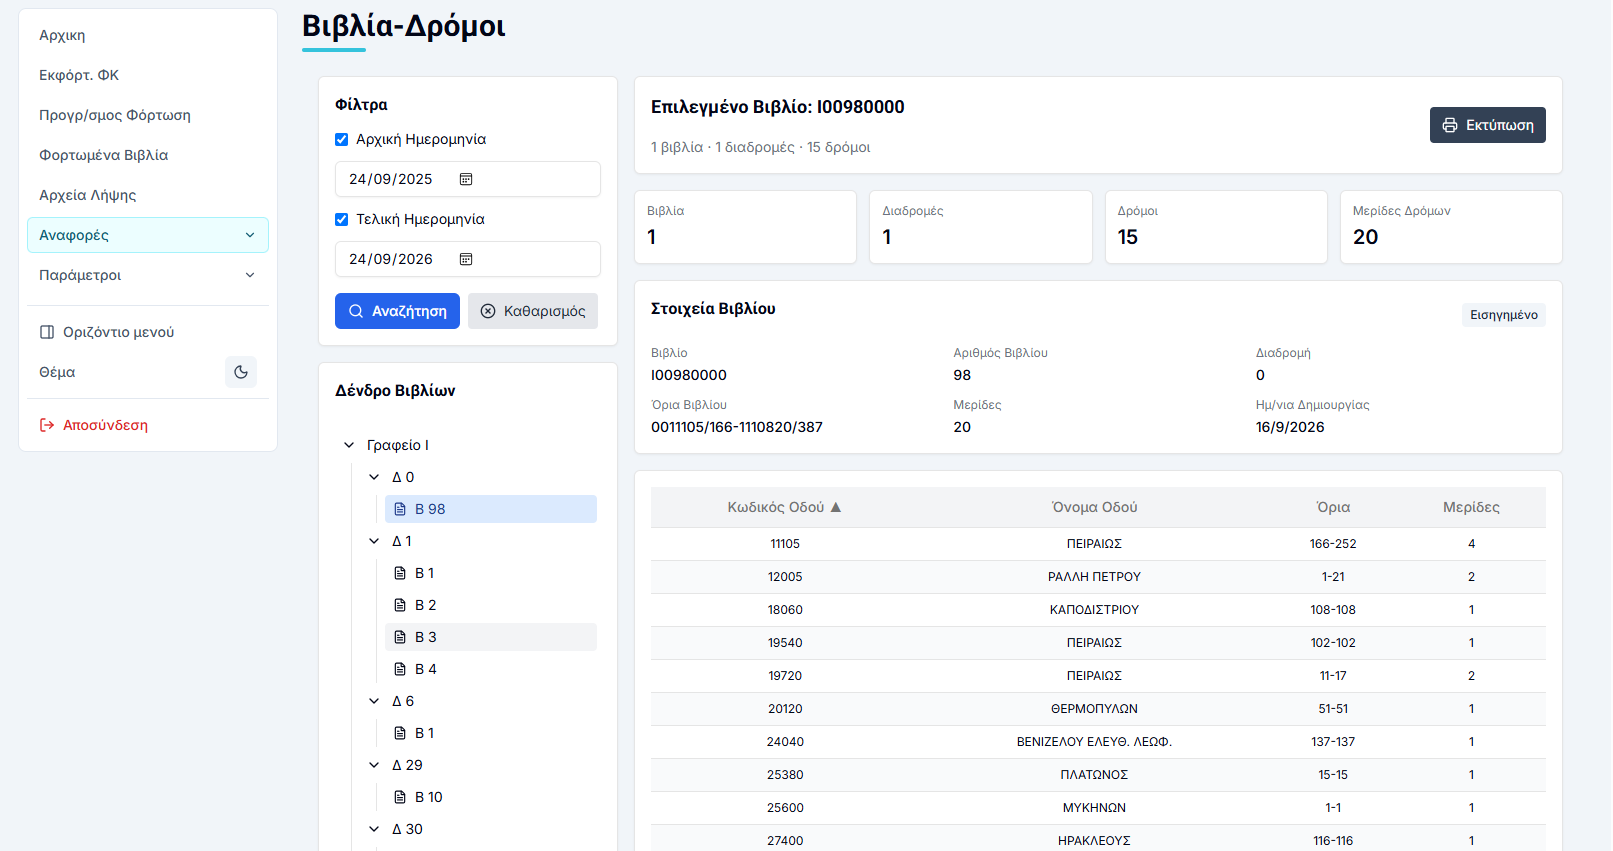Click the sort arrow on Κωδικός Οδού

pyautogui.click(x=836, y=507)
